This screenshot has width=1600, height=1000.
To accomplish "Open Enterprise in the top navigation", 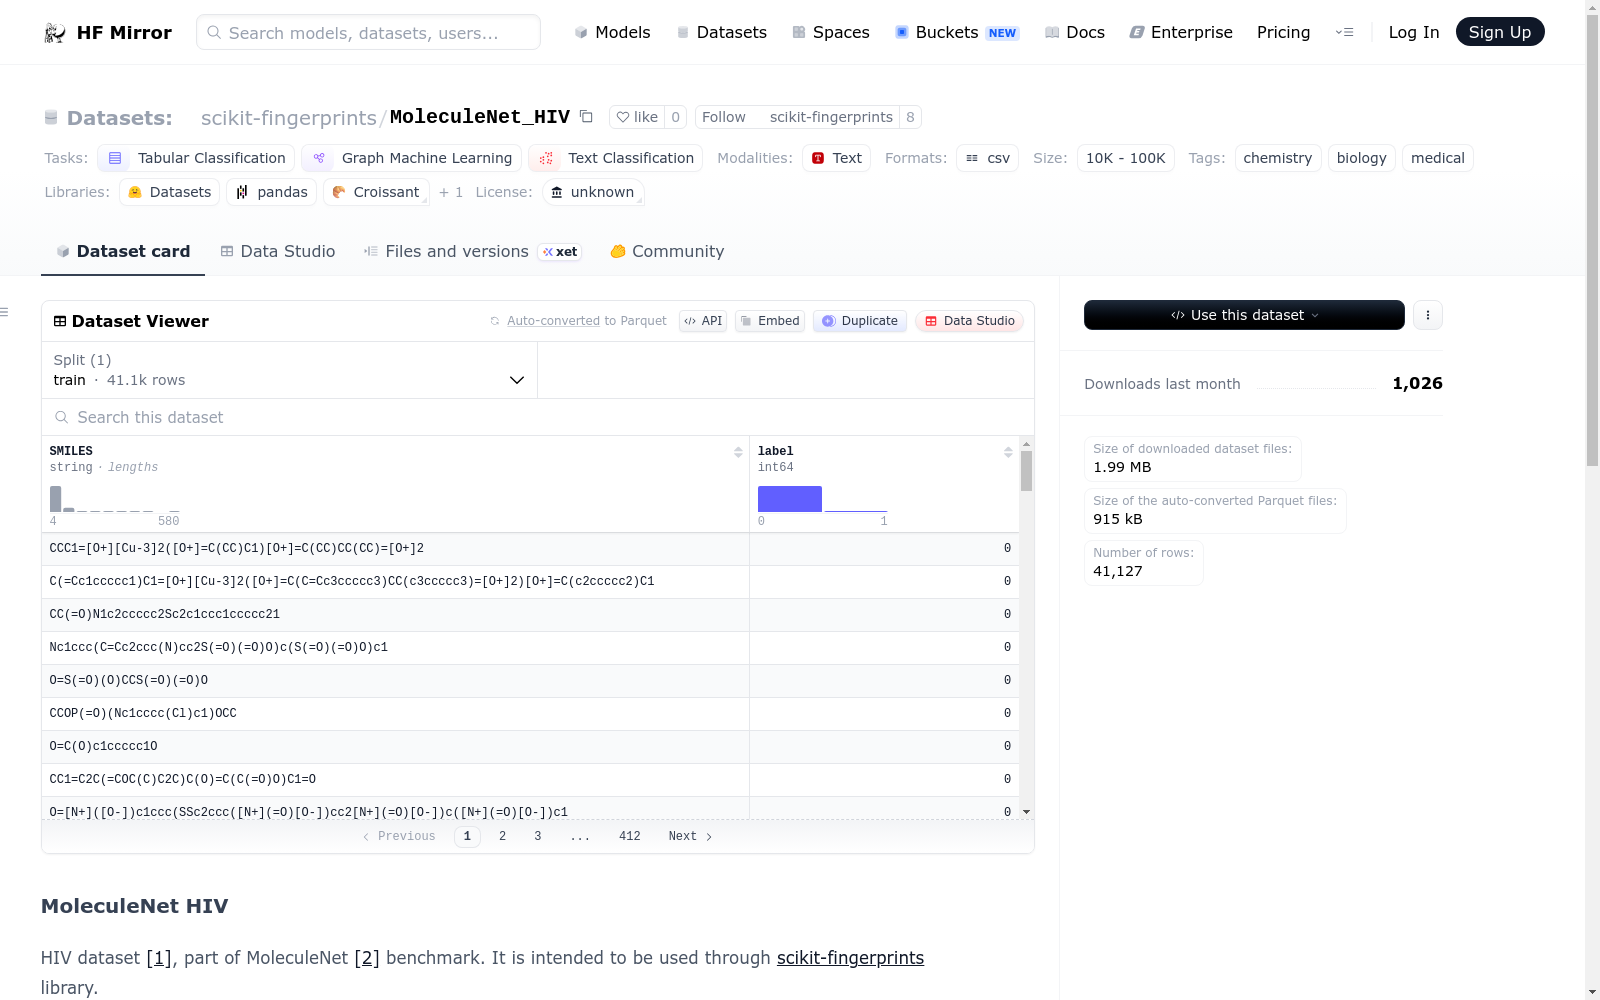I will 1181,32.
